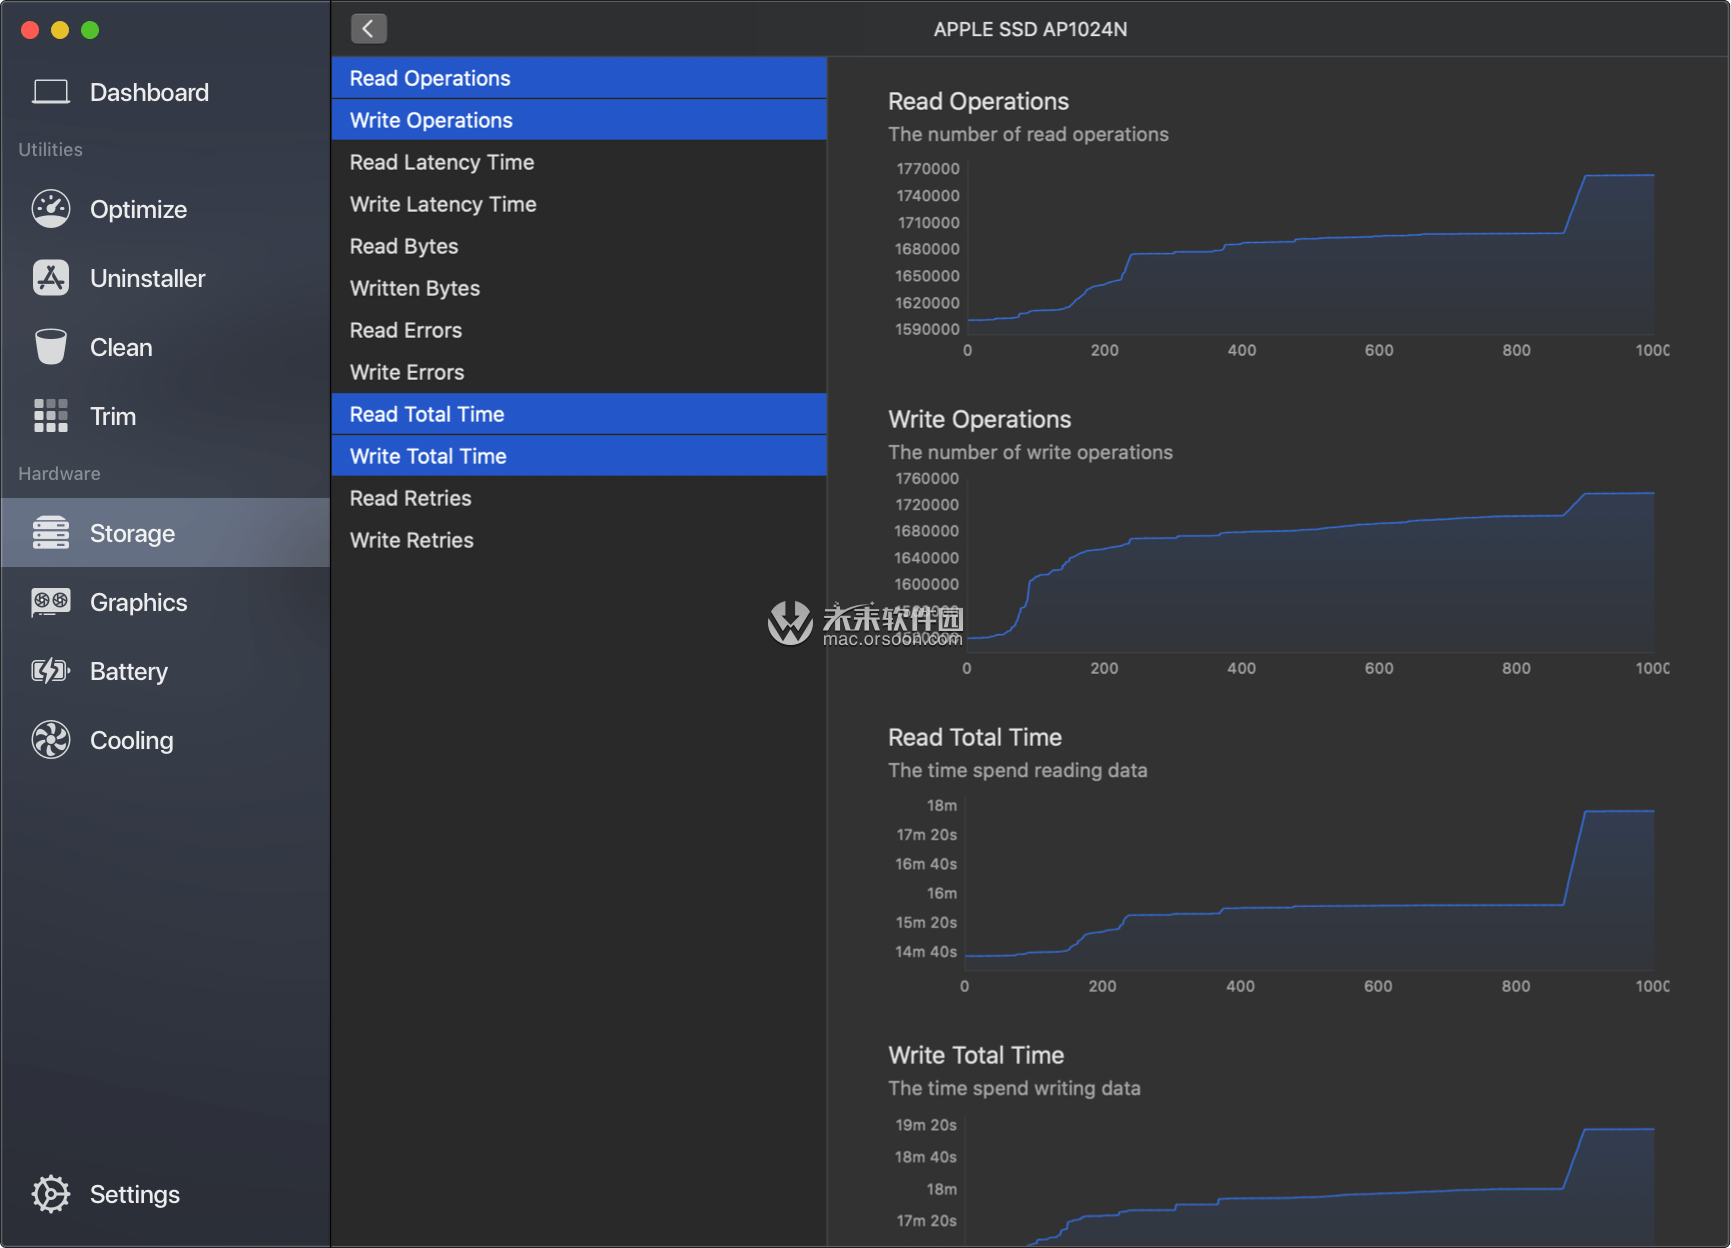
Task: Click the Storage label in sidebar
Action: point(132,533)
